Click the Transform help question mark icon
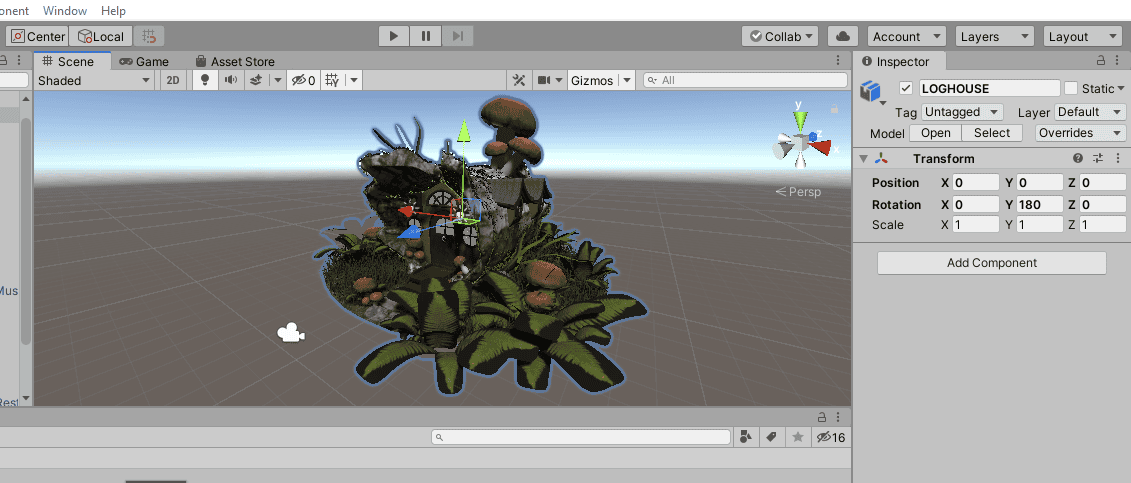 pos(1078,159)
